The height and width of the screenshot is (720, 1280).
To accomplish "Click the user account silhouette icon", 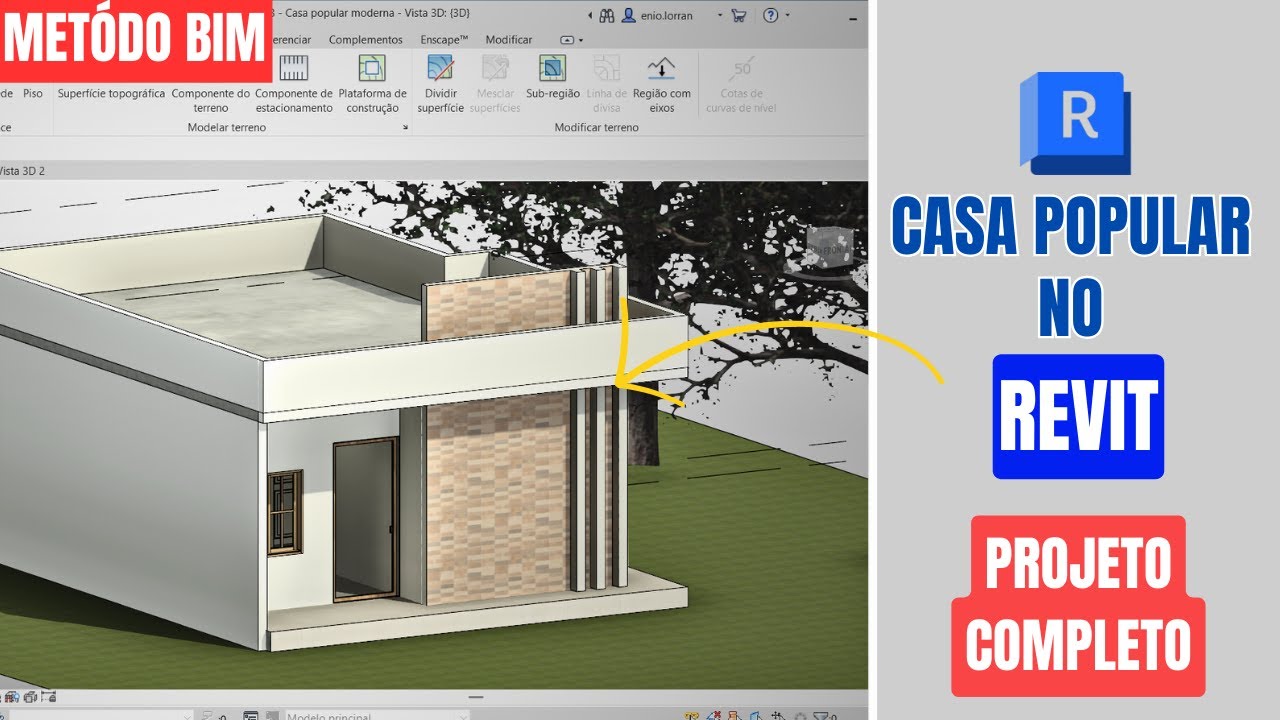I will tap(629, 15).
